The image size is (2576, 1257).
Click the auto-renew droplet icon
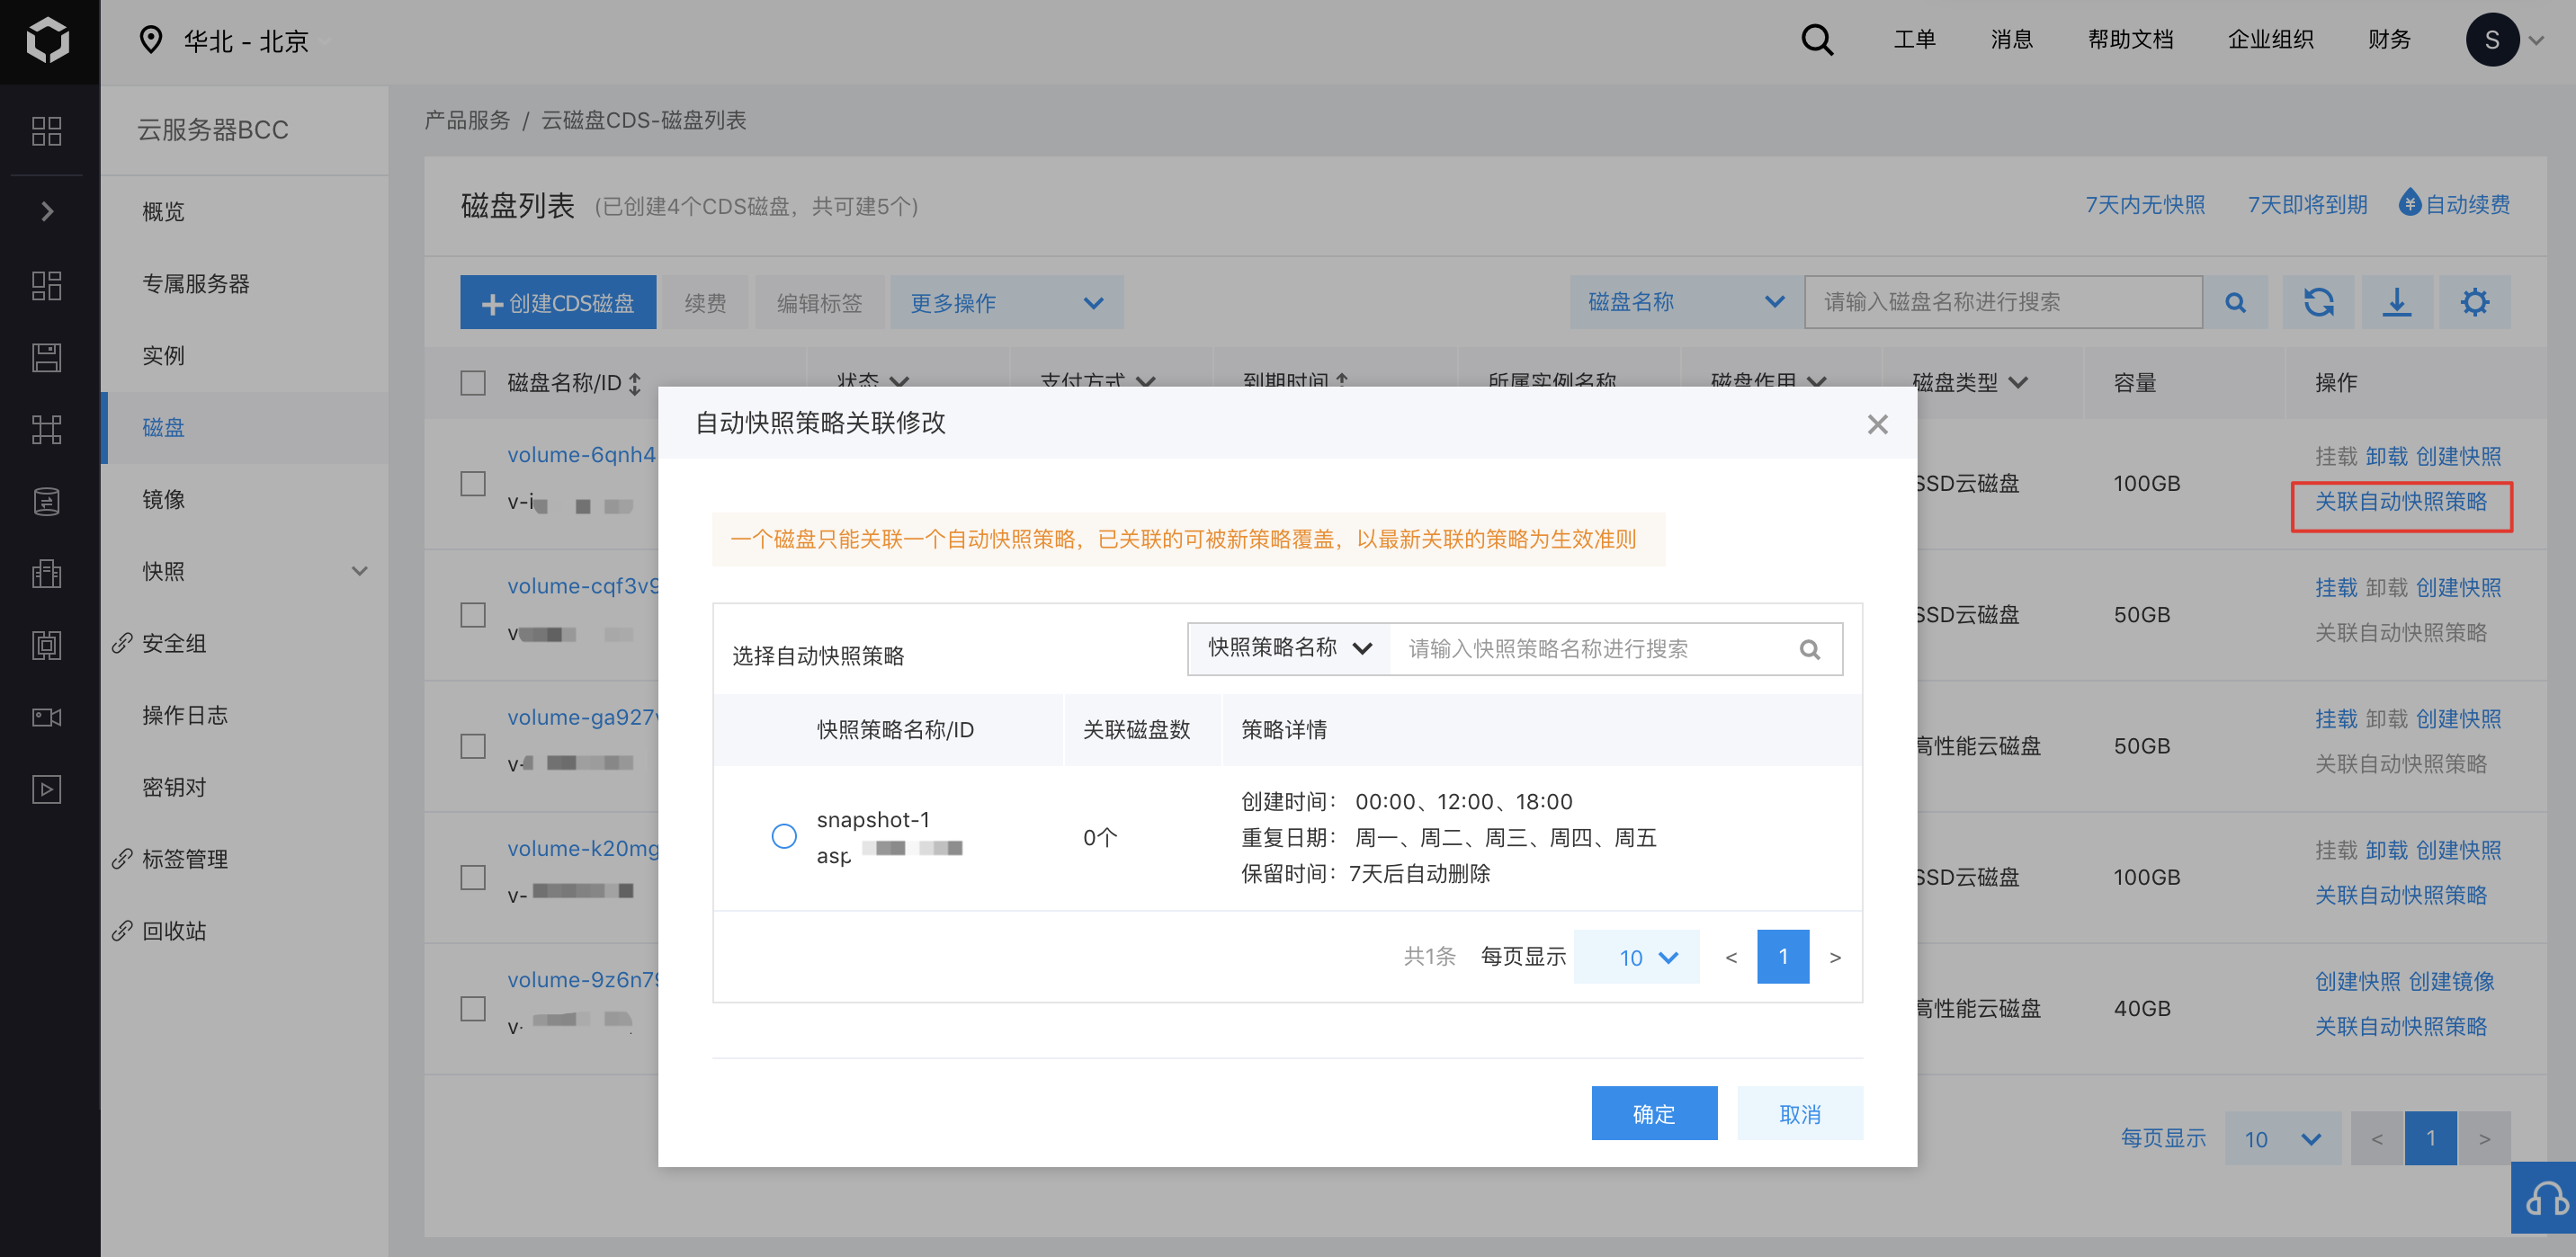point(2409,203)
